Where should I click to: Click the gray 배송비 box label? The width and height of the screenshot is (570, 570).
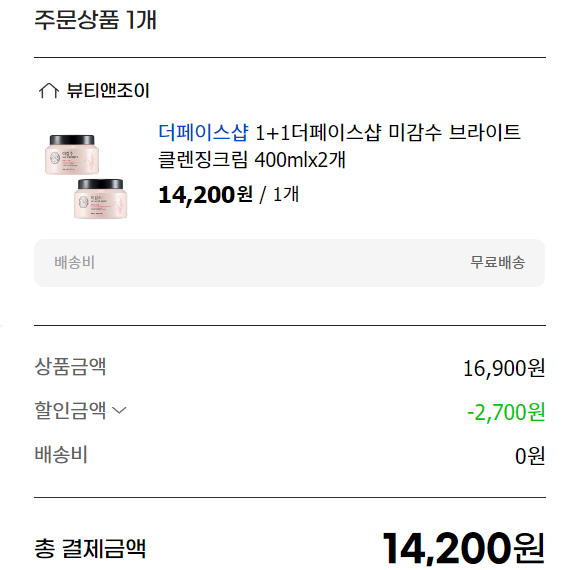(75, 262)
